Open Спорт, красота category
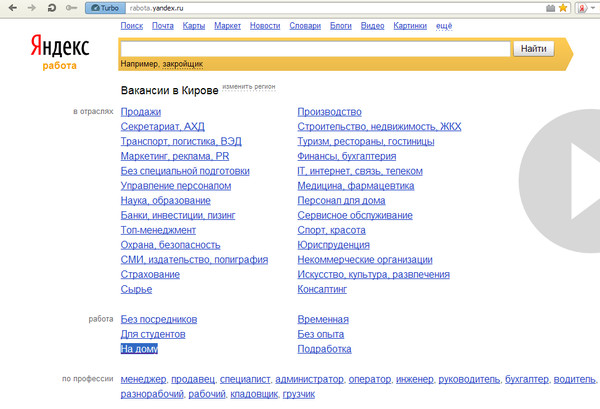Image resolution: width=600 pixels, height=409 pixels. [x=331, y=230]
